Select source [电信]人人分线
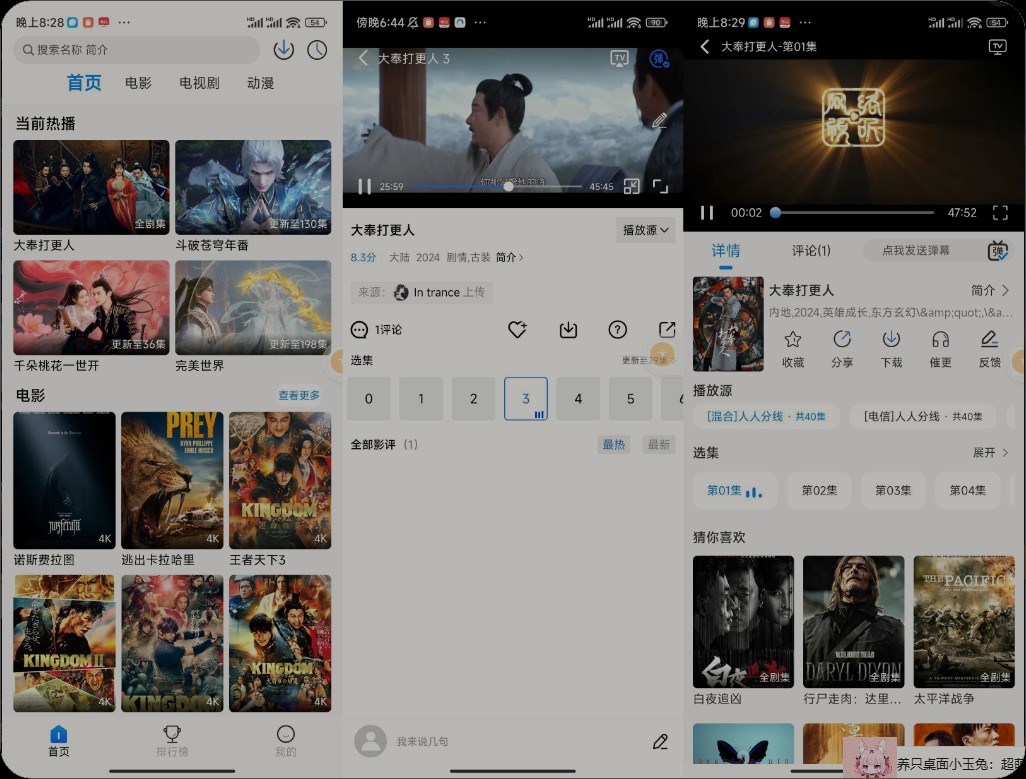This screenshot has height=779, width=1026. pyautogui.click(x=923, y=417)
